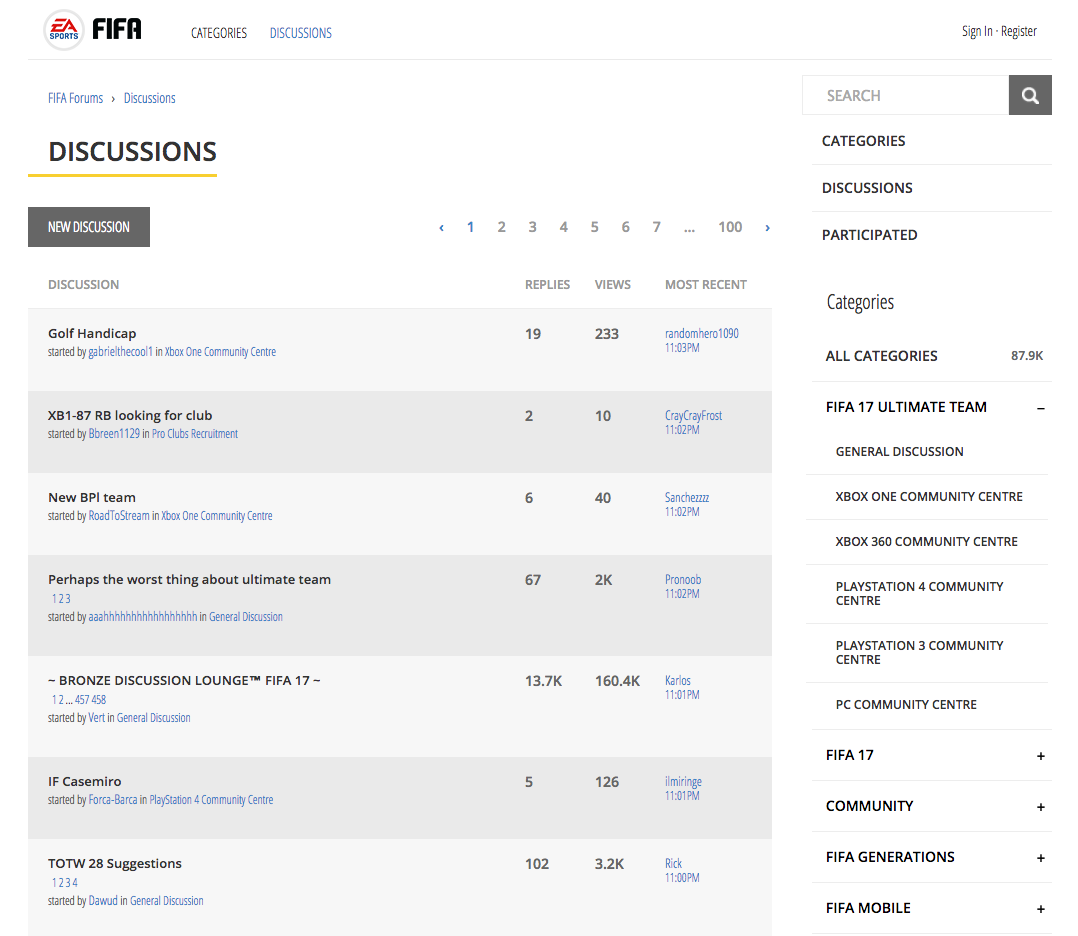View gabrielthecool1's profile
This screenshot has height=936, width=1078.
coord(120,351)
